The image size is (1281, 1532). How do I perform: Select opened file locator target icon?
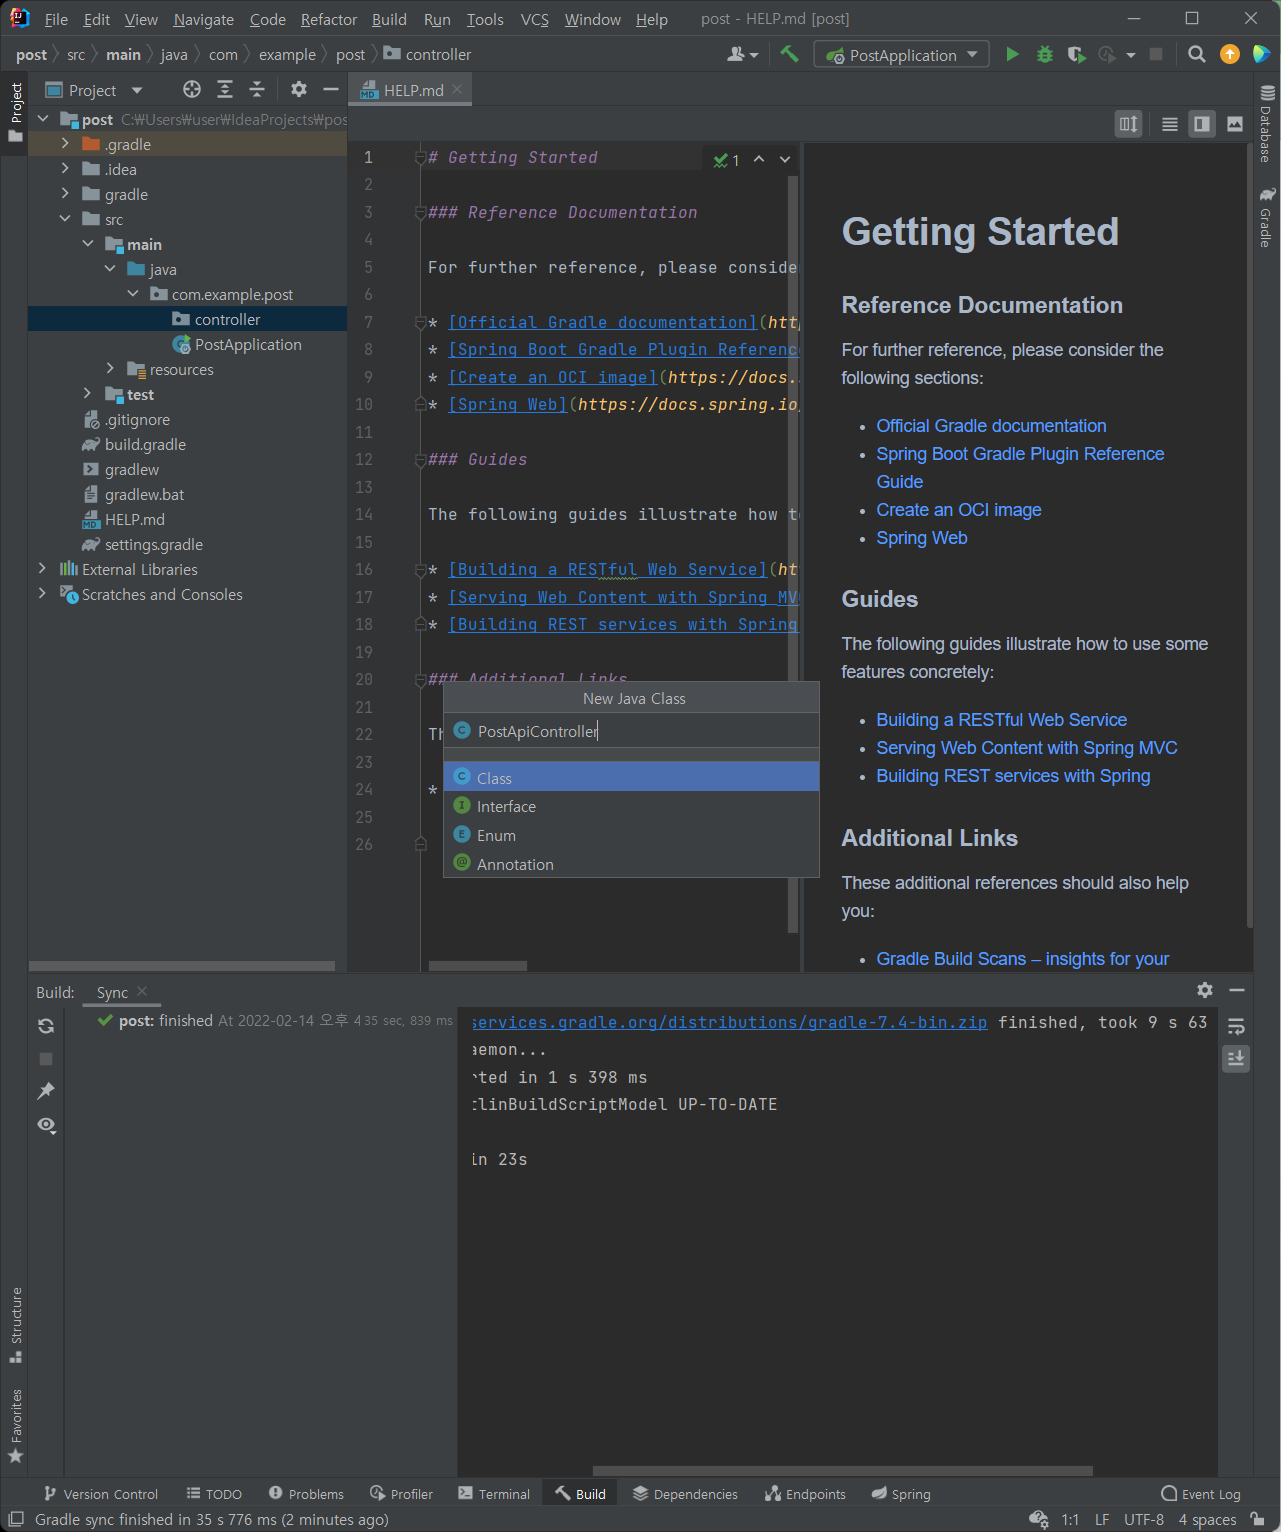tap(192, 90)
